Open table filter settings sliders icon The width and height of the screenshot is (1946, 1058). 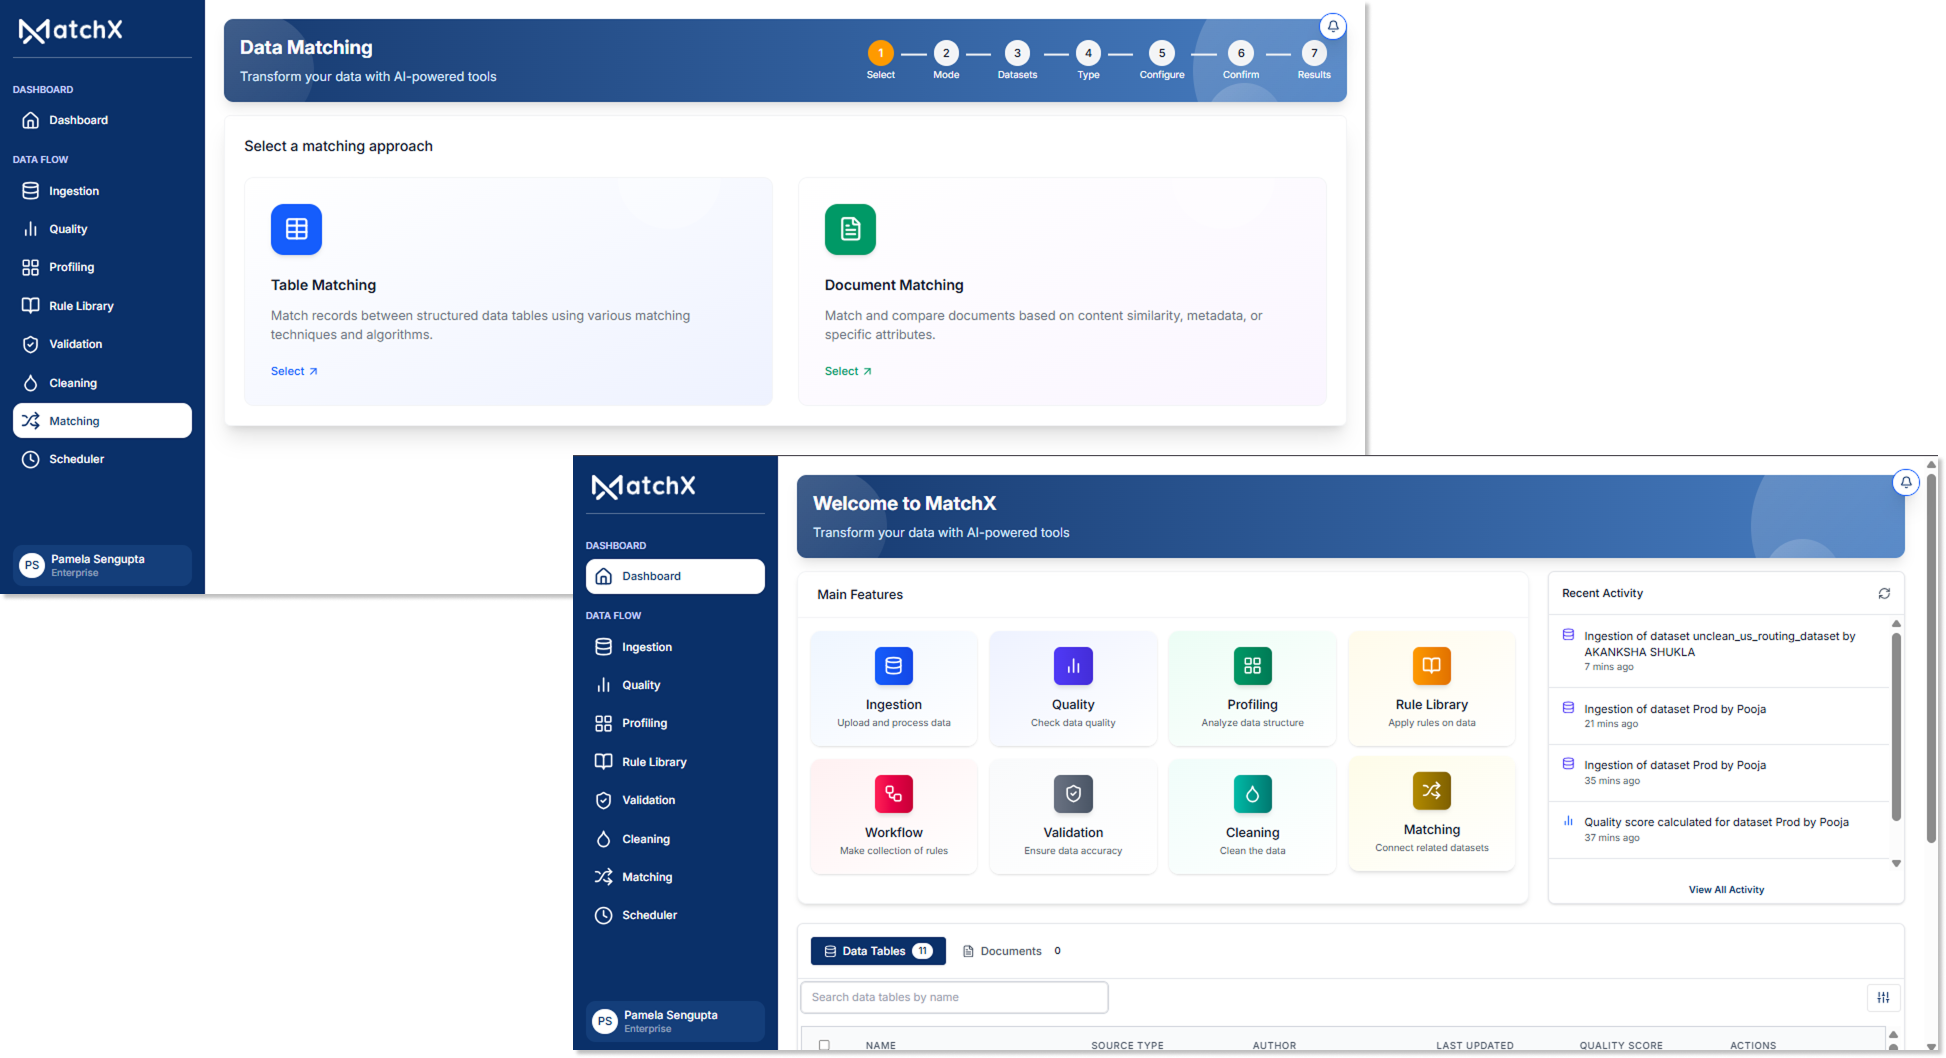coord(1883,997)
